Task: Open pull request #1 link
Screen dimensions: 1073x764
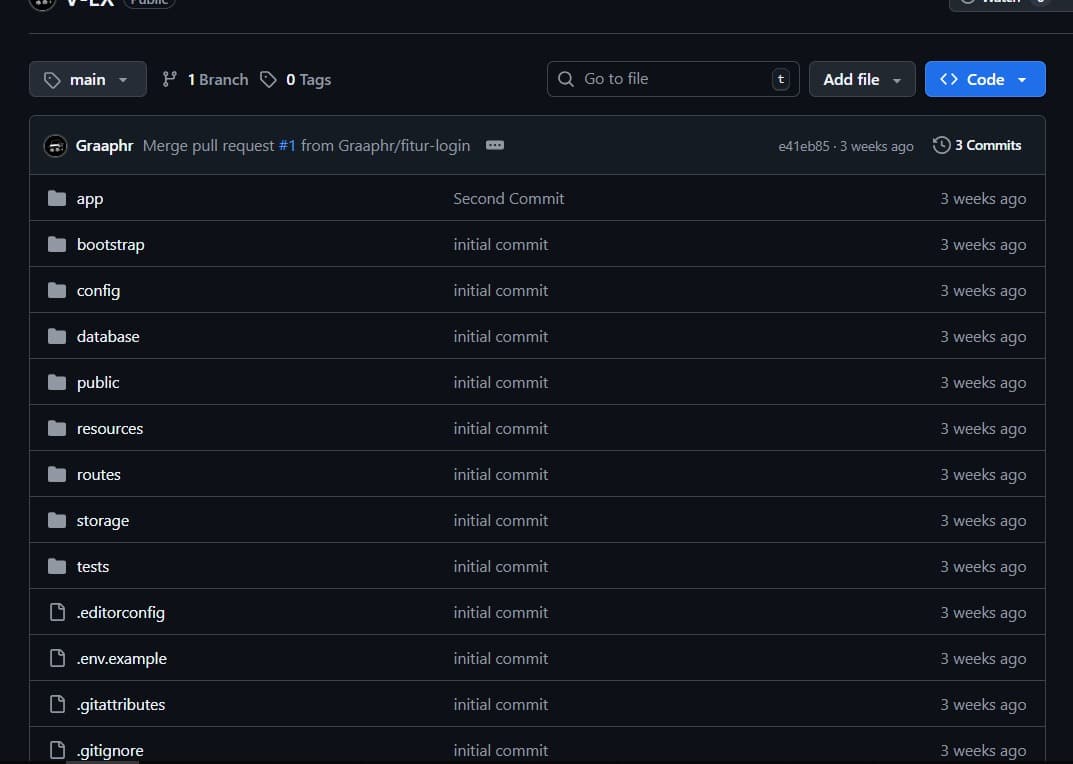Action: pyautogui.click(x=287, y=146)
